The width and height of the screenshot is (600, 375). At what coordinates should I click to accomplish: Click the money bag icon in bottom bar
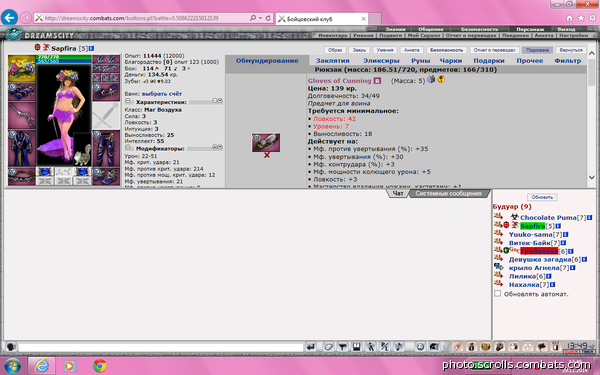pos(471,347)
